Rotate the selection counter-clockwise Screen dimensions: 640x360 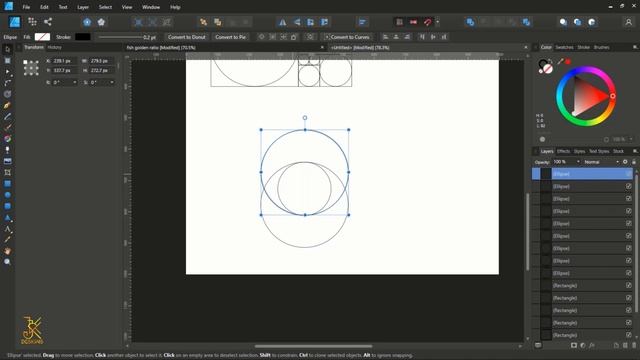click(311, 22)
